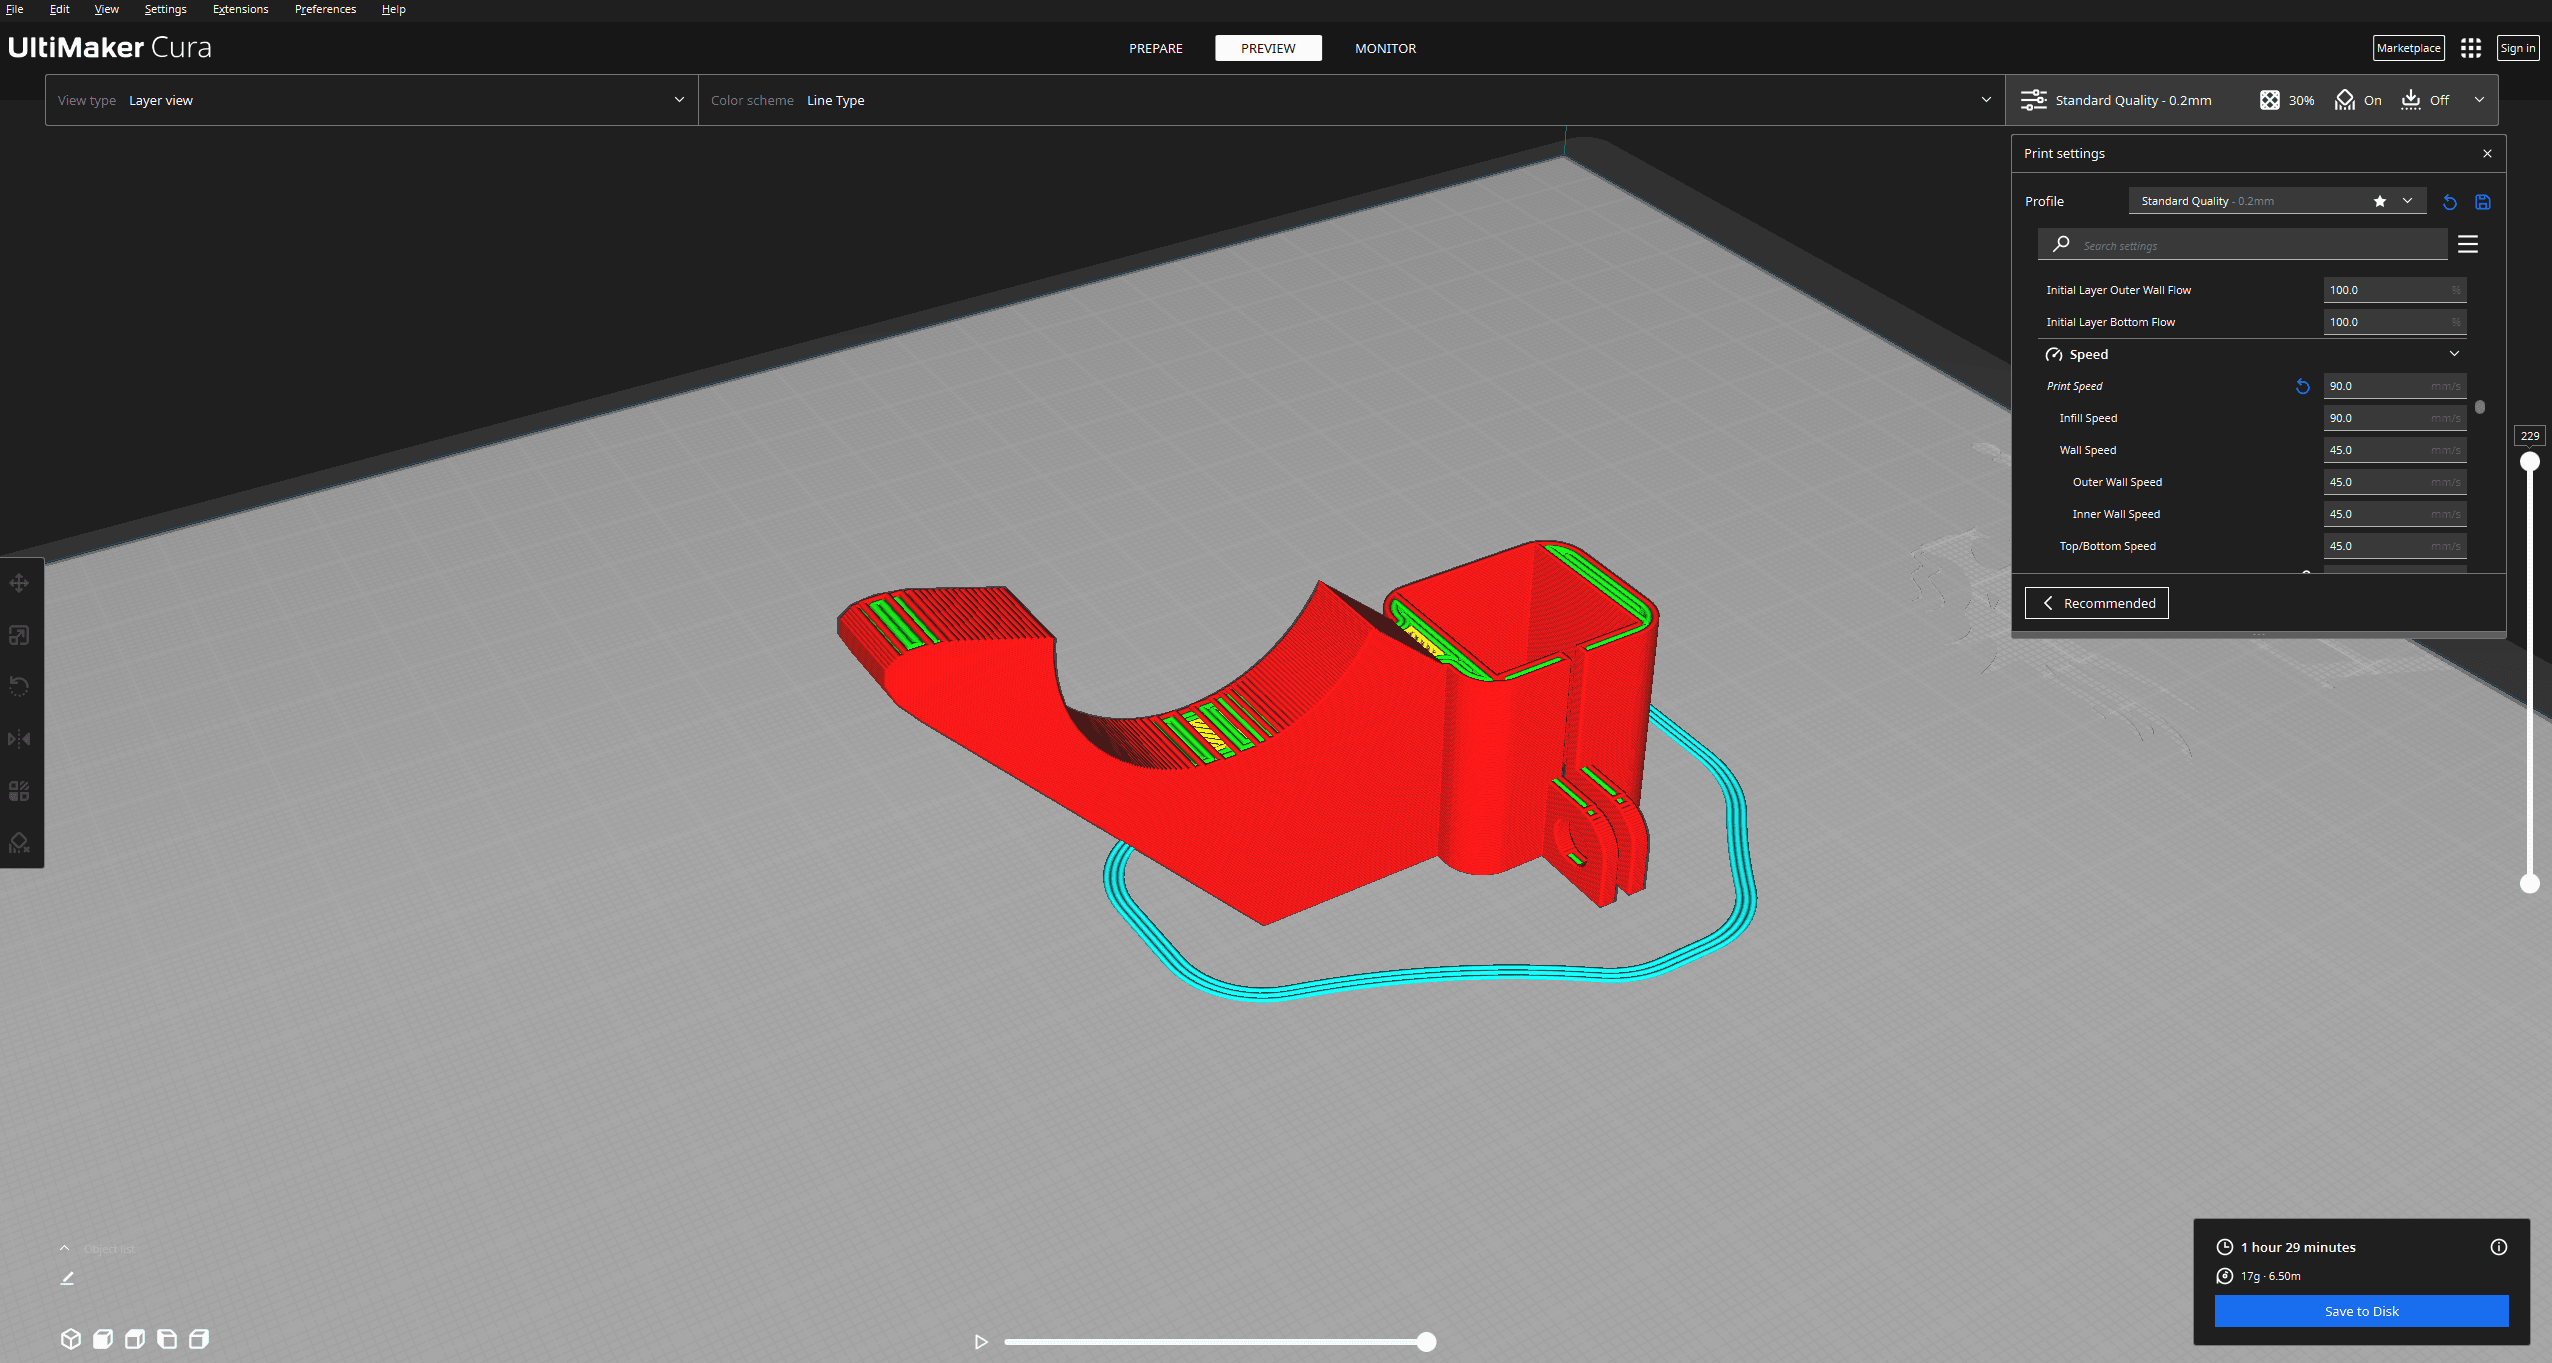
Task: Click Save to Disk
Action: (2361, 1311)
